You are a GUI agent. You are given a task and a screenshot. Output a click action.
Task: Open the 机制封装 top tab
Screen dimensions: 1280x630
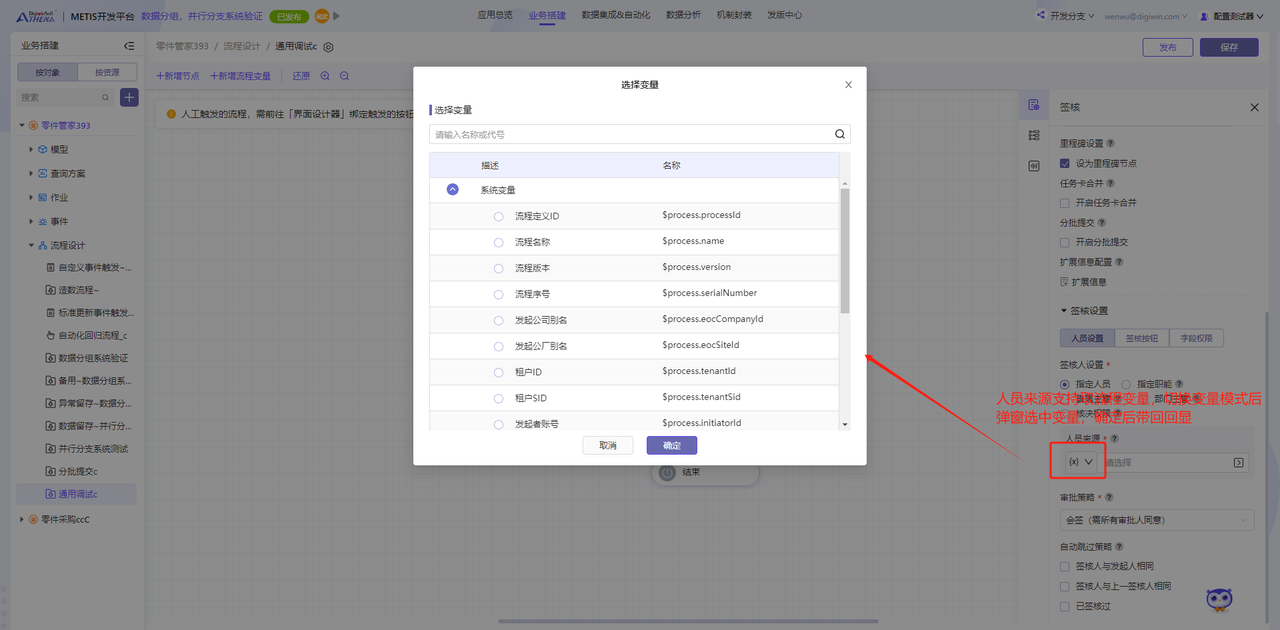click(734, 15)
